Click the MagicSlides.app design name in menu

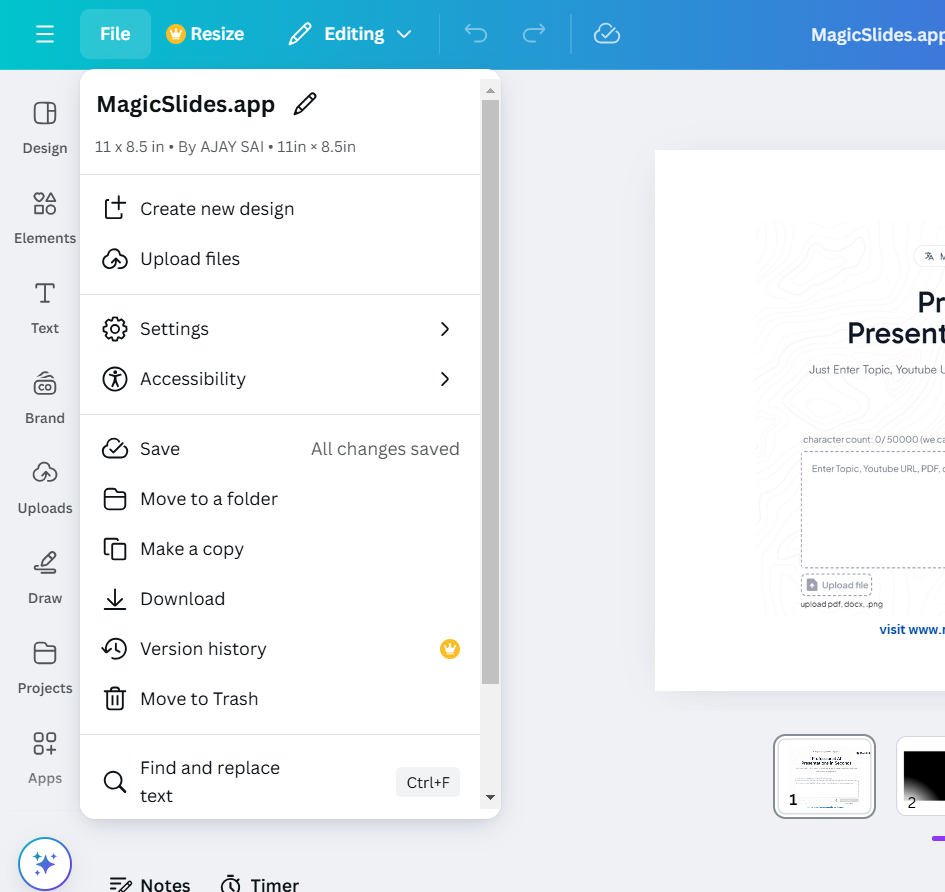(186, 104)
